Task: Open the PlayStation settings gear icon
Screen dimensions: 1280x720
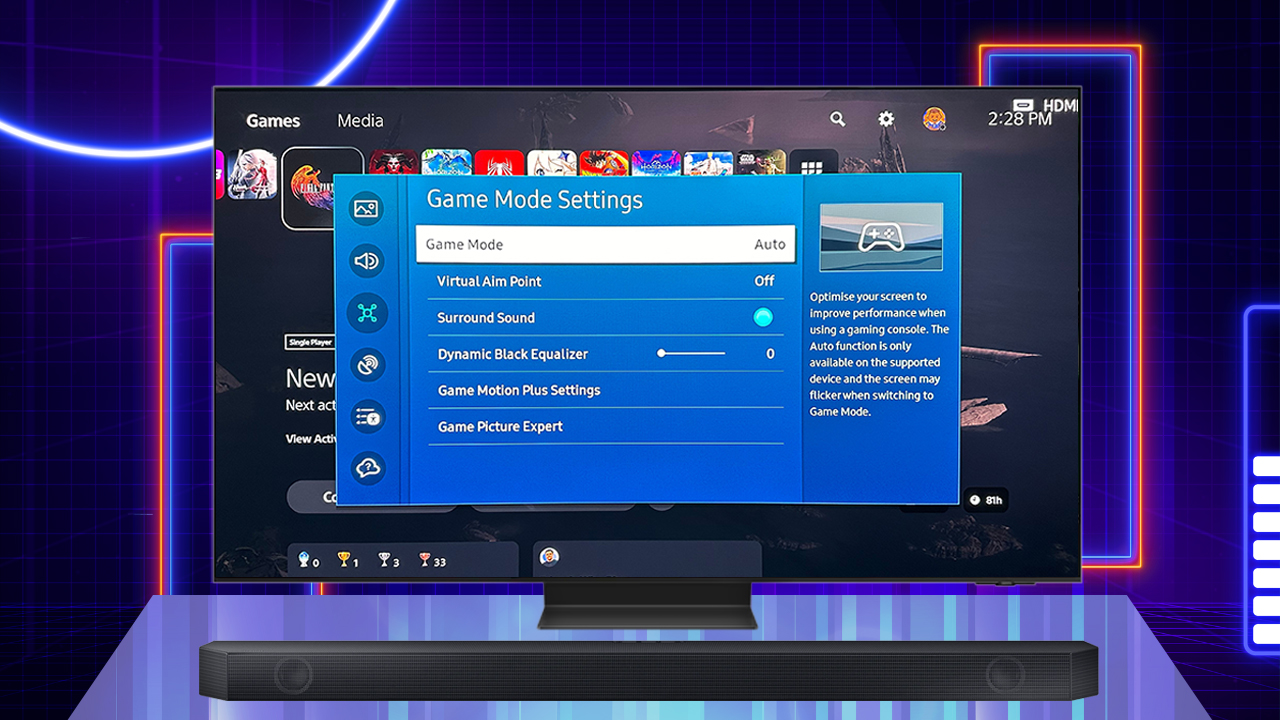Action: [x=886, y=119]
